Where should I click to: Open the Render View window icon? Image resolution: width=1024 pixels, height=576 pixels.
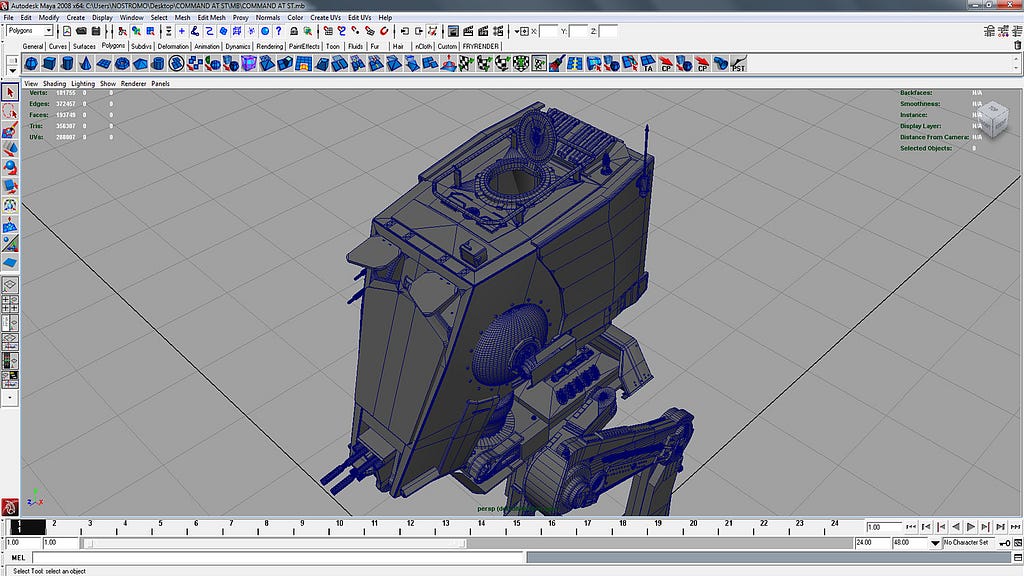pyautogui.click(x=453, y=31)
